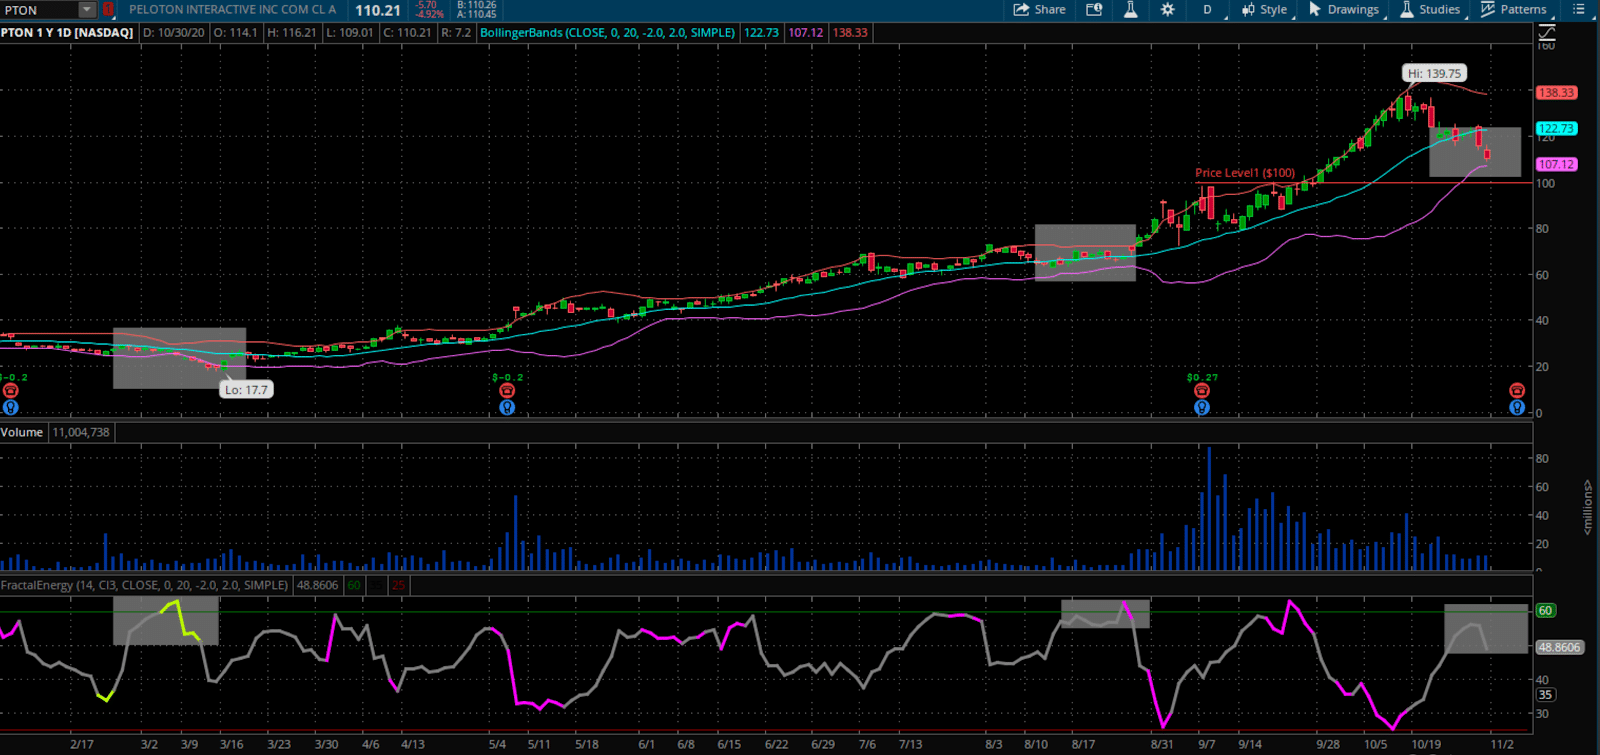Image resolution: width=1600 pixels, height=755 pixels.
Task: Click the PELOTON INTERACTIVE INC COM CL A name
Action: point(232,10)
